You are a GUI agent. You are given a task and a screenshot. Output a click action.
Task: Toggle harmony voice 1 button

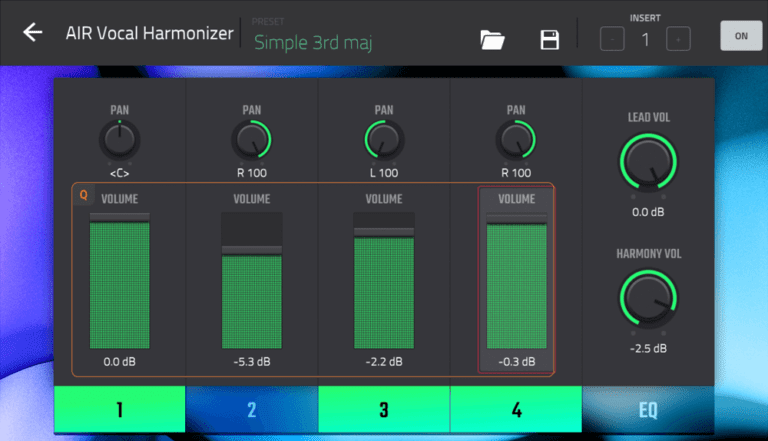[120, 410]
